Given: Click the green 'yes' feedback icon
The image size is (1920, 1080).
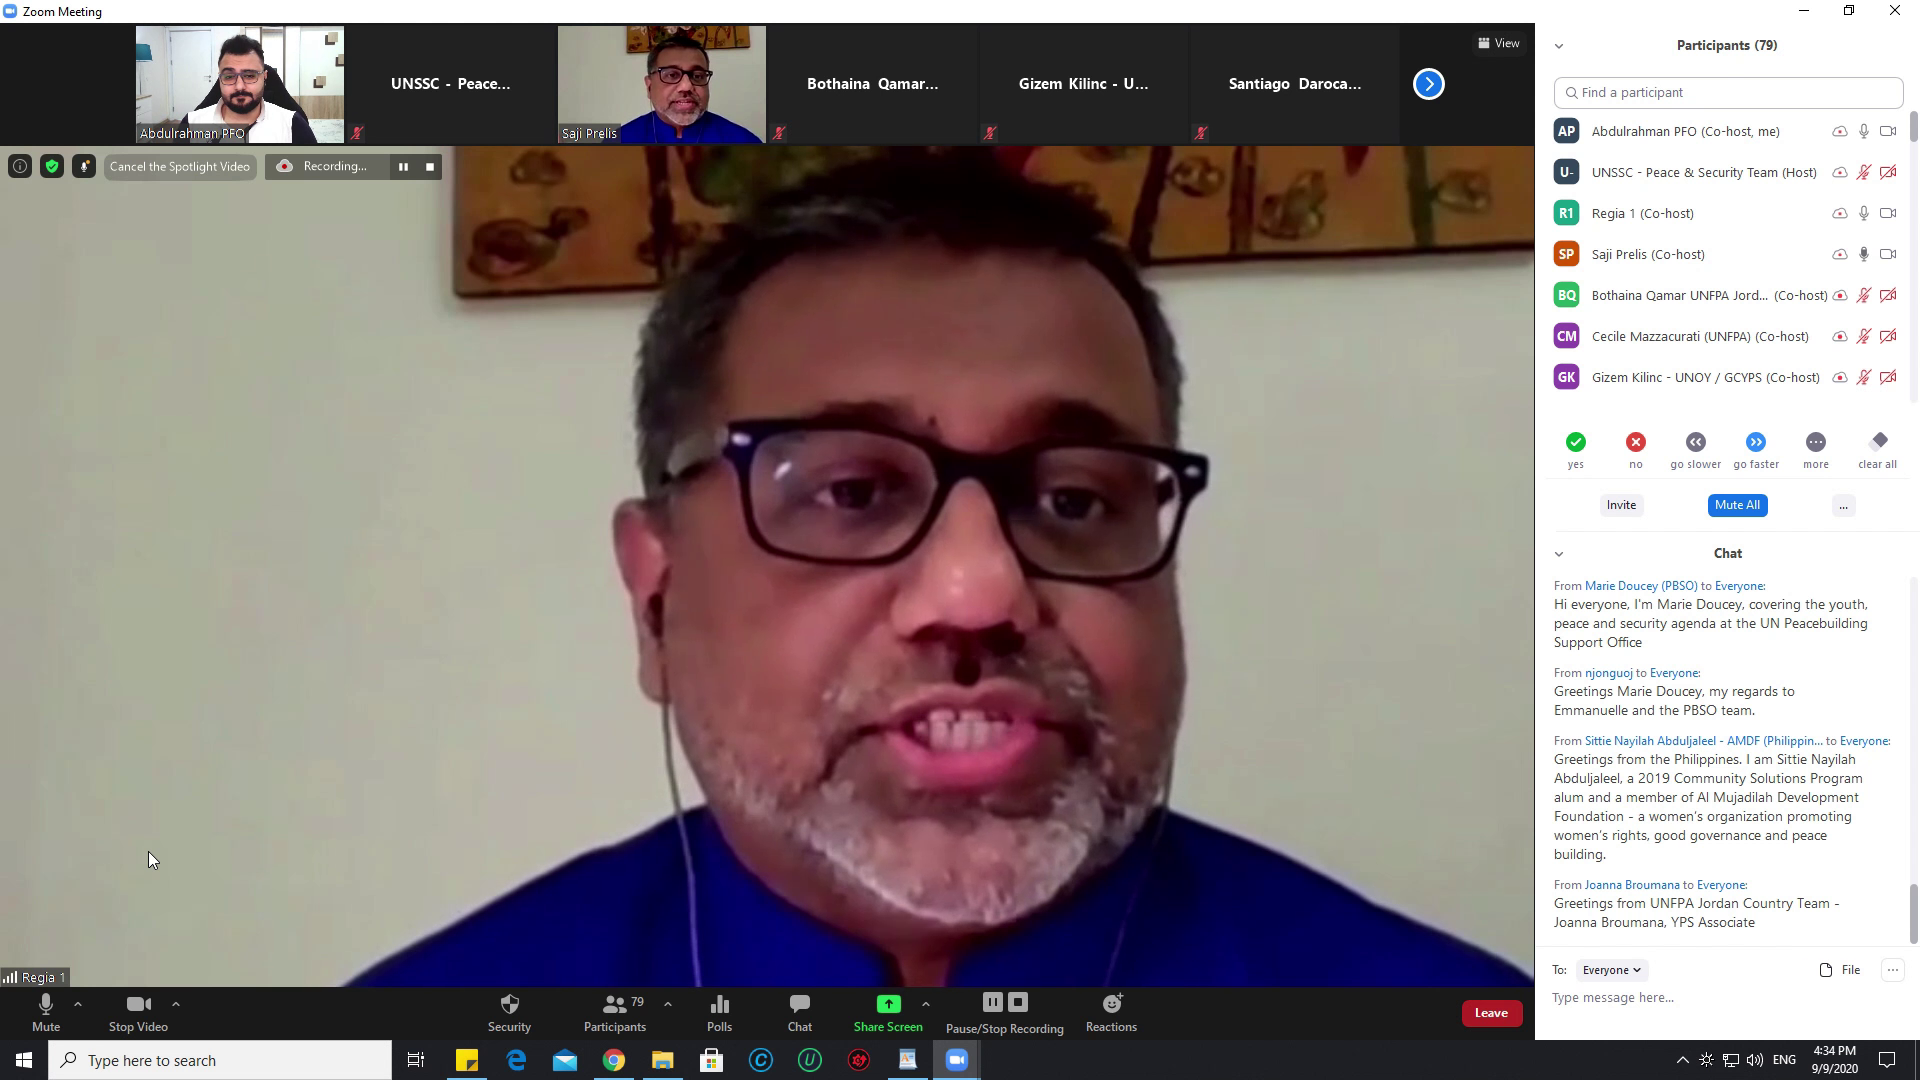Looking at the screenshot, I should [1575, 442].
